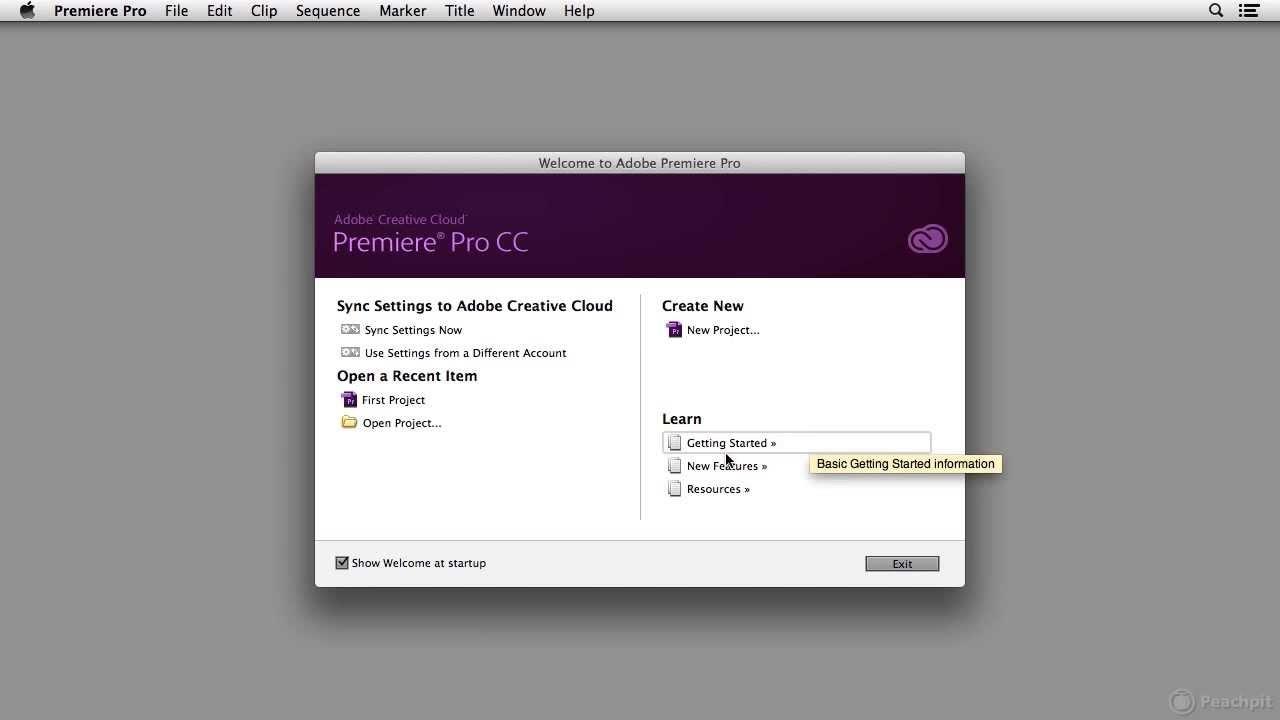Click the Sync Settings to Adobe Creative Cloud heading

pos(475,306)
